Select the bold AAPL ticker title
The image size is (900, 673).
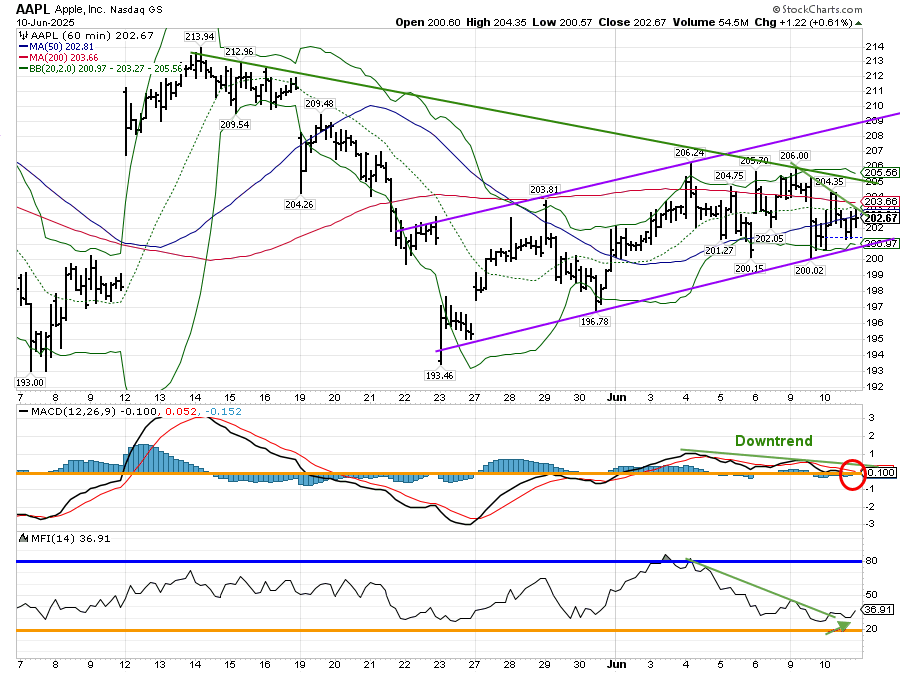point(33,9)
